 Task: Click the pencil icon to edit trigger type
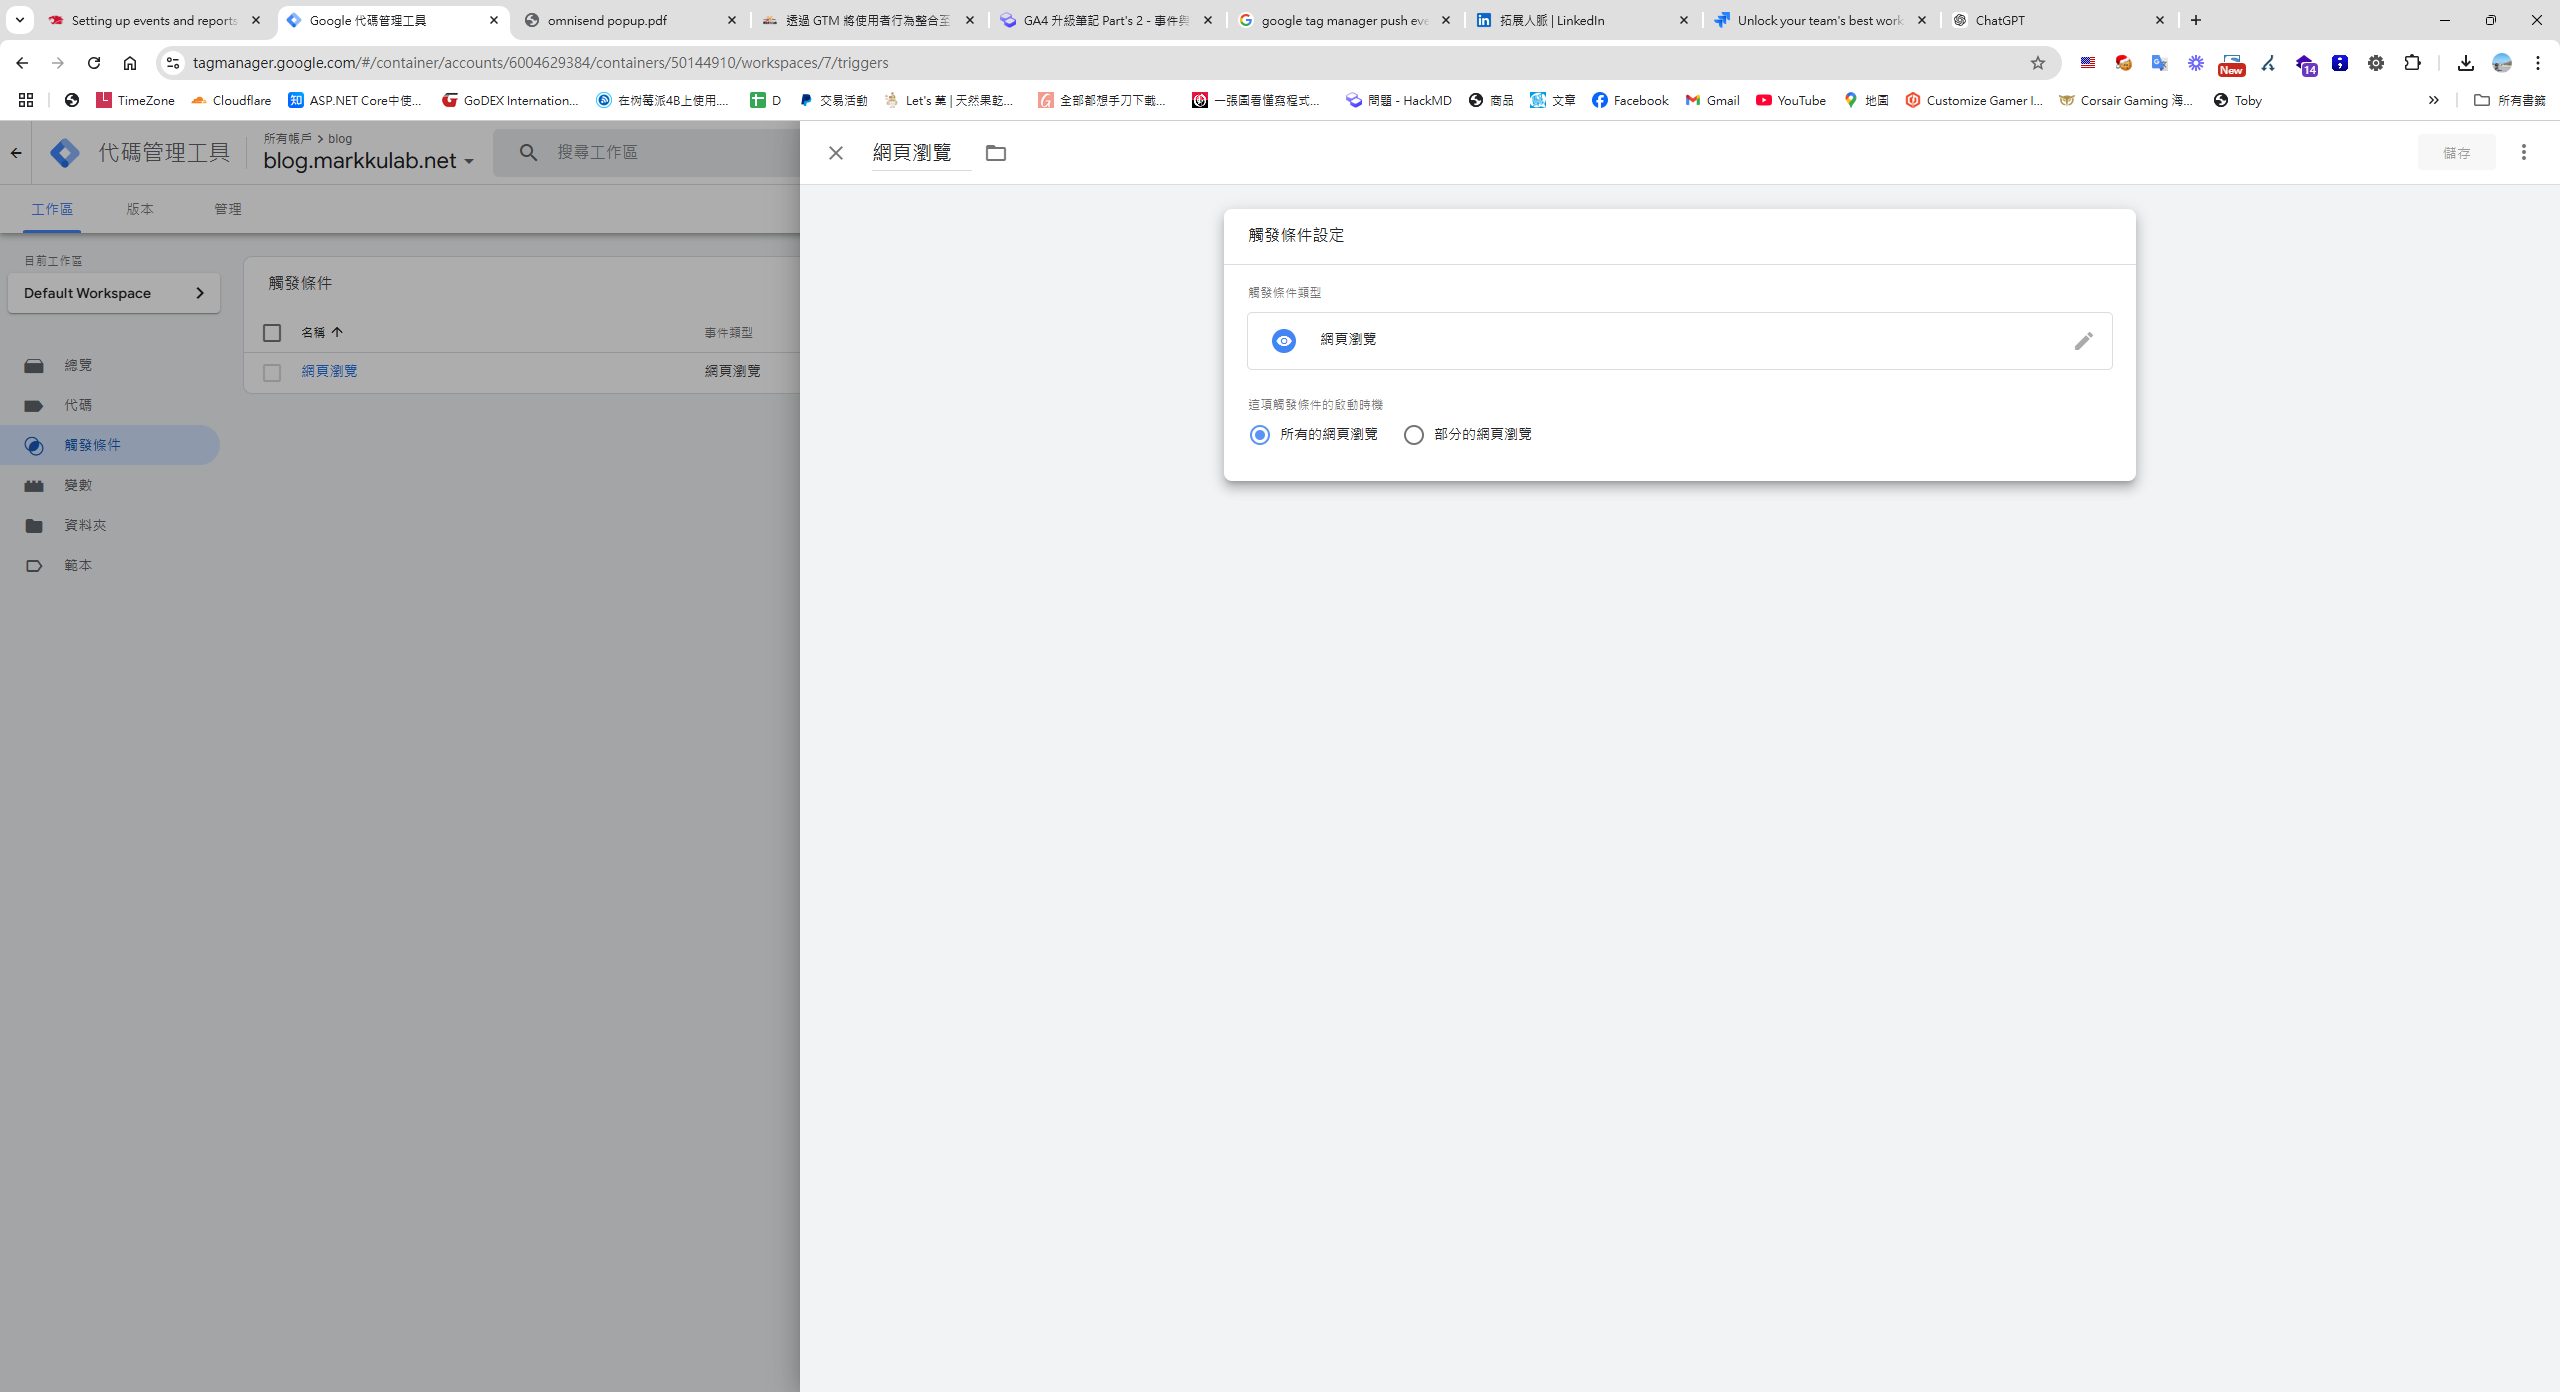[x=2084, y=341]
